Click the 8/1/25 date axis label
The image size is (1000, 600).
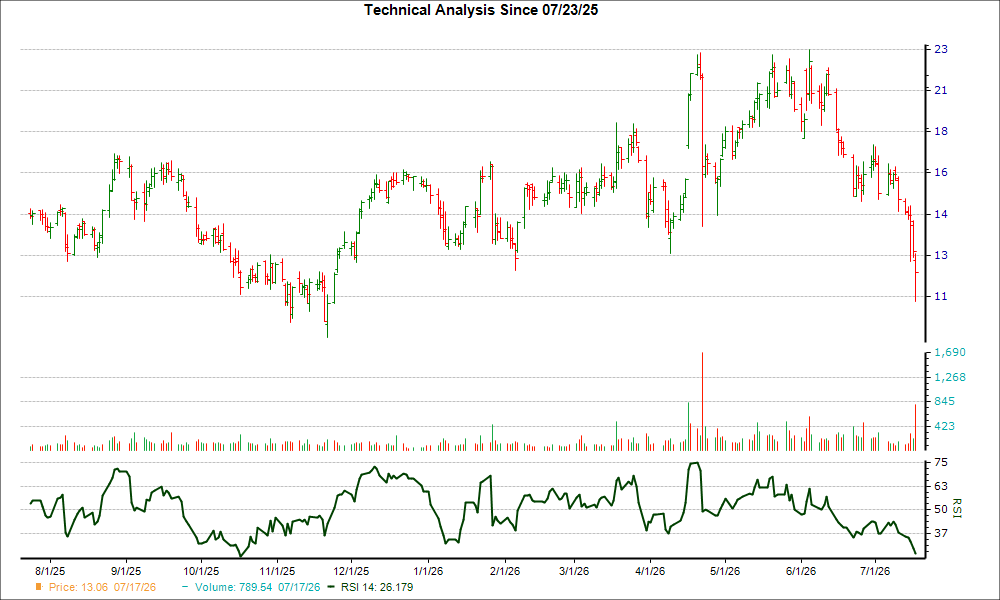pyautogui.click(x=50, y=571)
